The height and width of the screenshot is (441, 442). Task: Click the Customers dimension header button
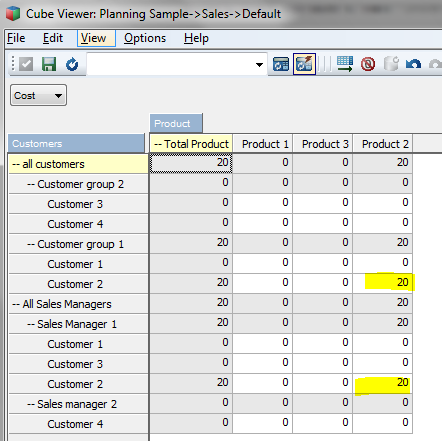click(x=76, y=143)
